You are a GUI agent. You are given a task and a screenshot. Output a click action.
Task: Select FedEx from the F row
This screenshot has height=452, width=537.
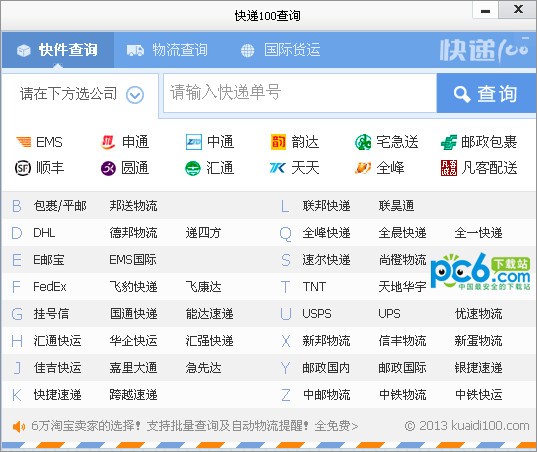(50, 287)
